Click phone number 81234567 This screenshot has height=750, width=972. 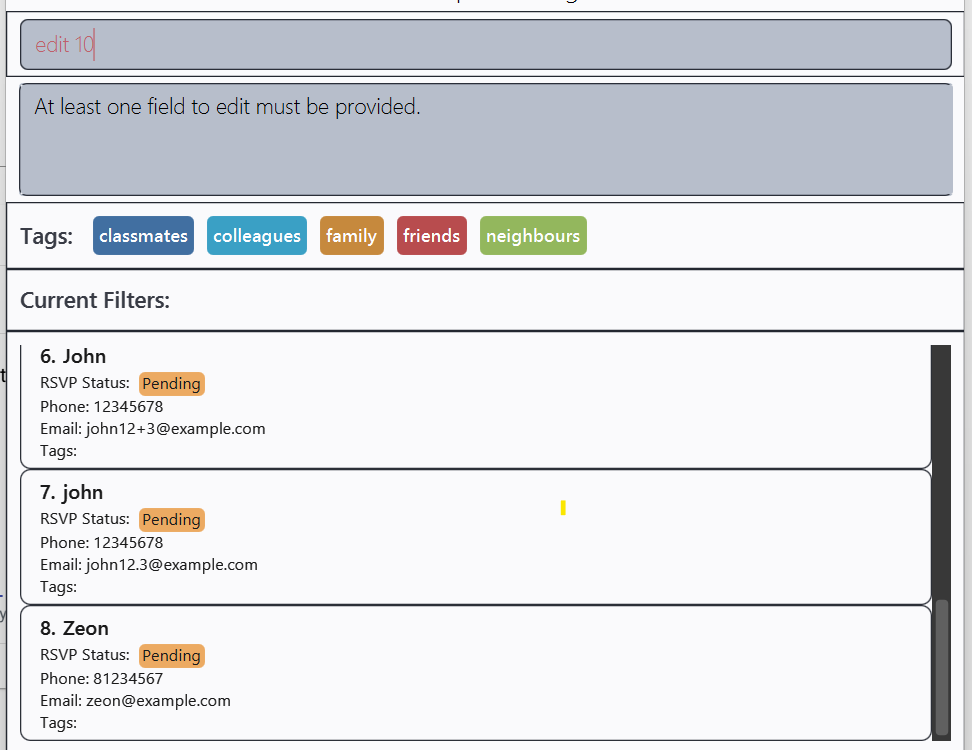point(128,679)
